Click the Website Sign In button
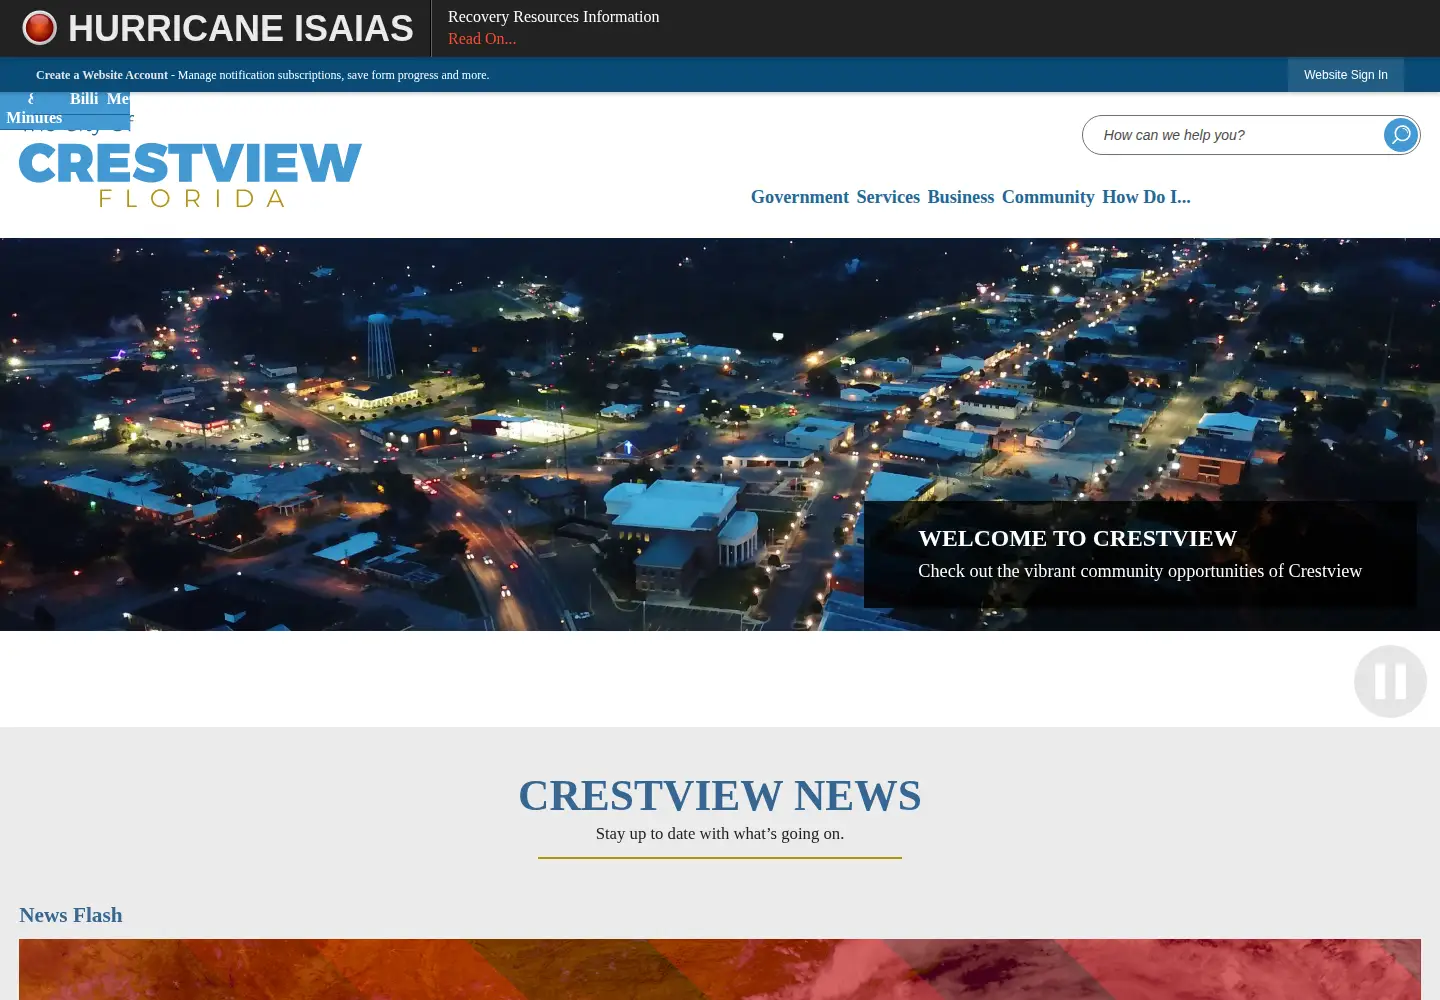 click(1345, 75)
